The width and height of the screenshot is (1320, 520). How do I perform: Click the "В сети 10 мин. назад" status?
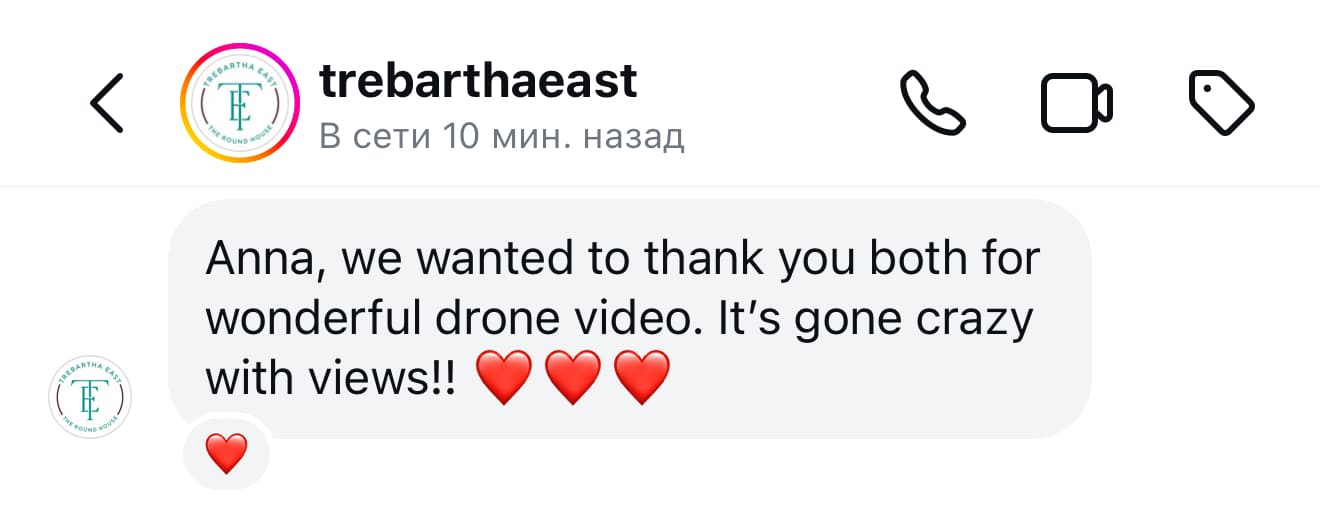[502, 135]
